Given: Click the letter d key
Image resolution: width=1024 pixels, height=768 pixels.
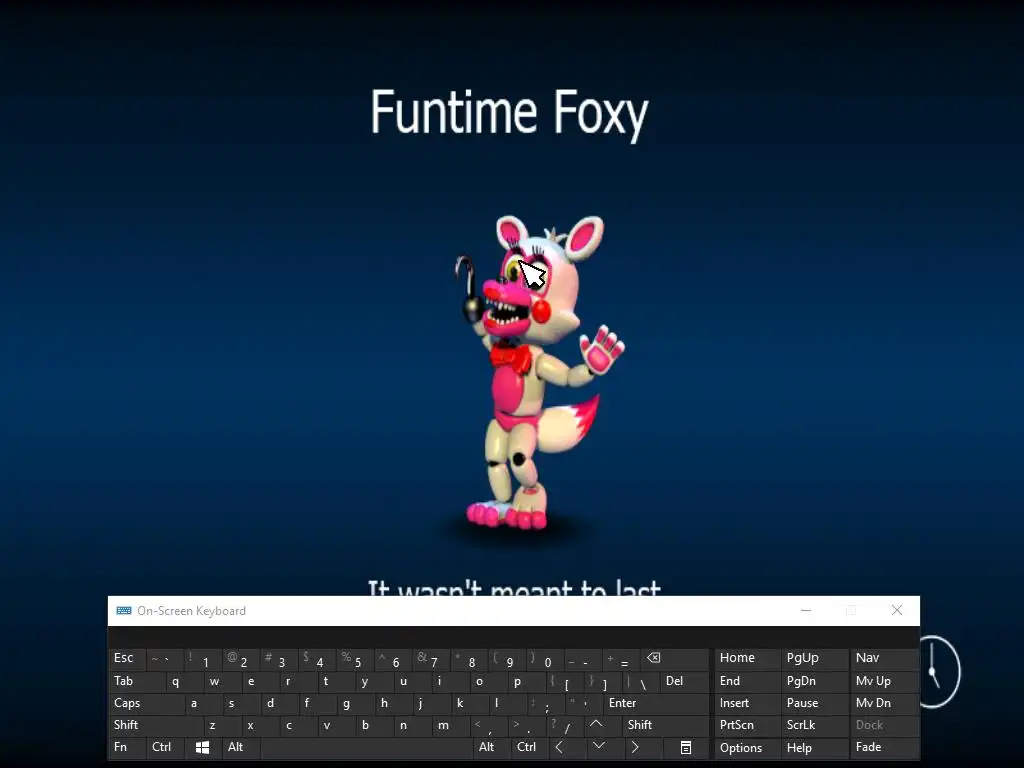Looking at the screenshot, I should (278, 703).
